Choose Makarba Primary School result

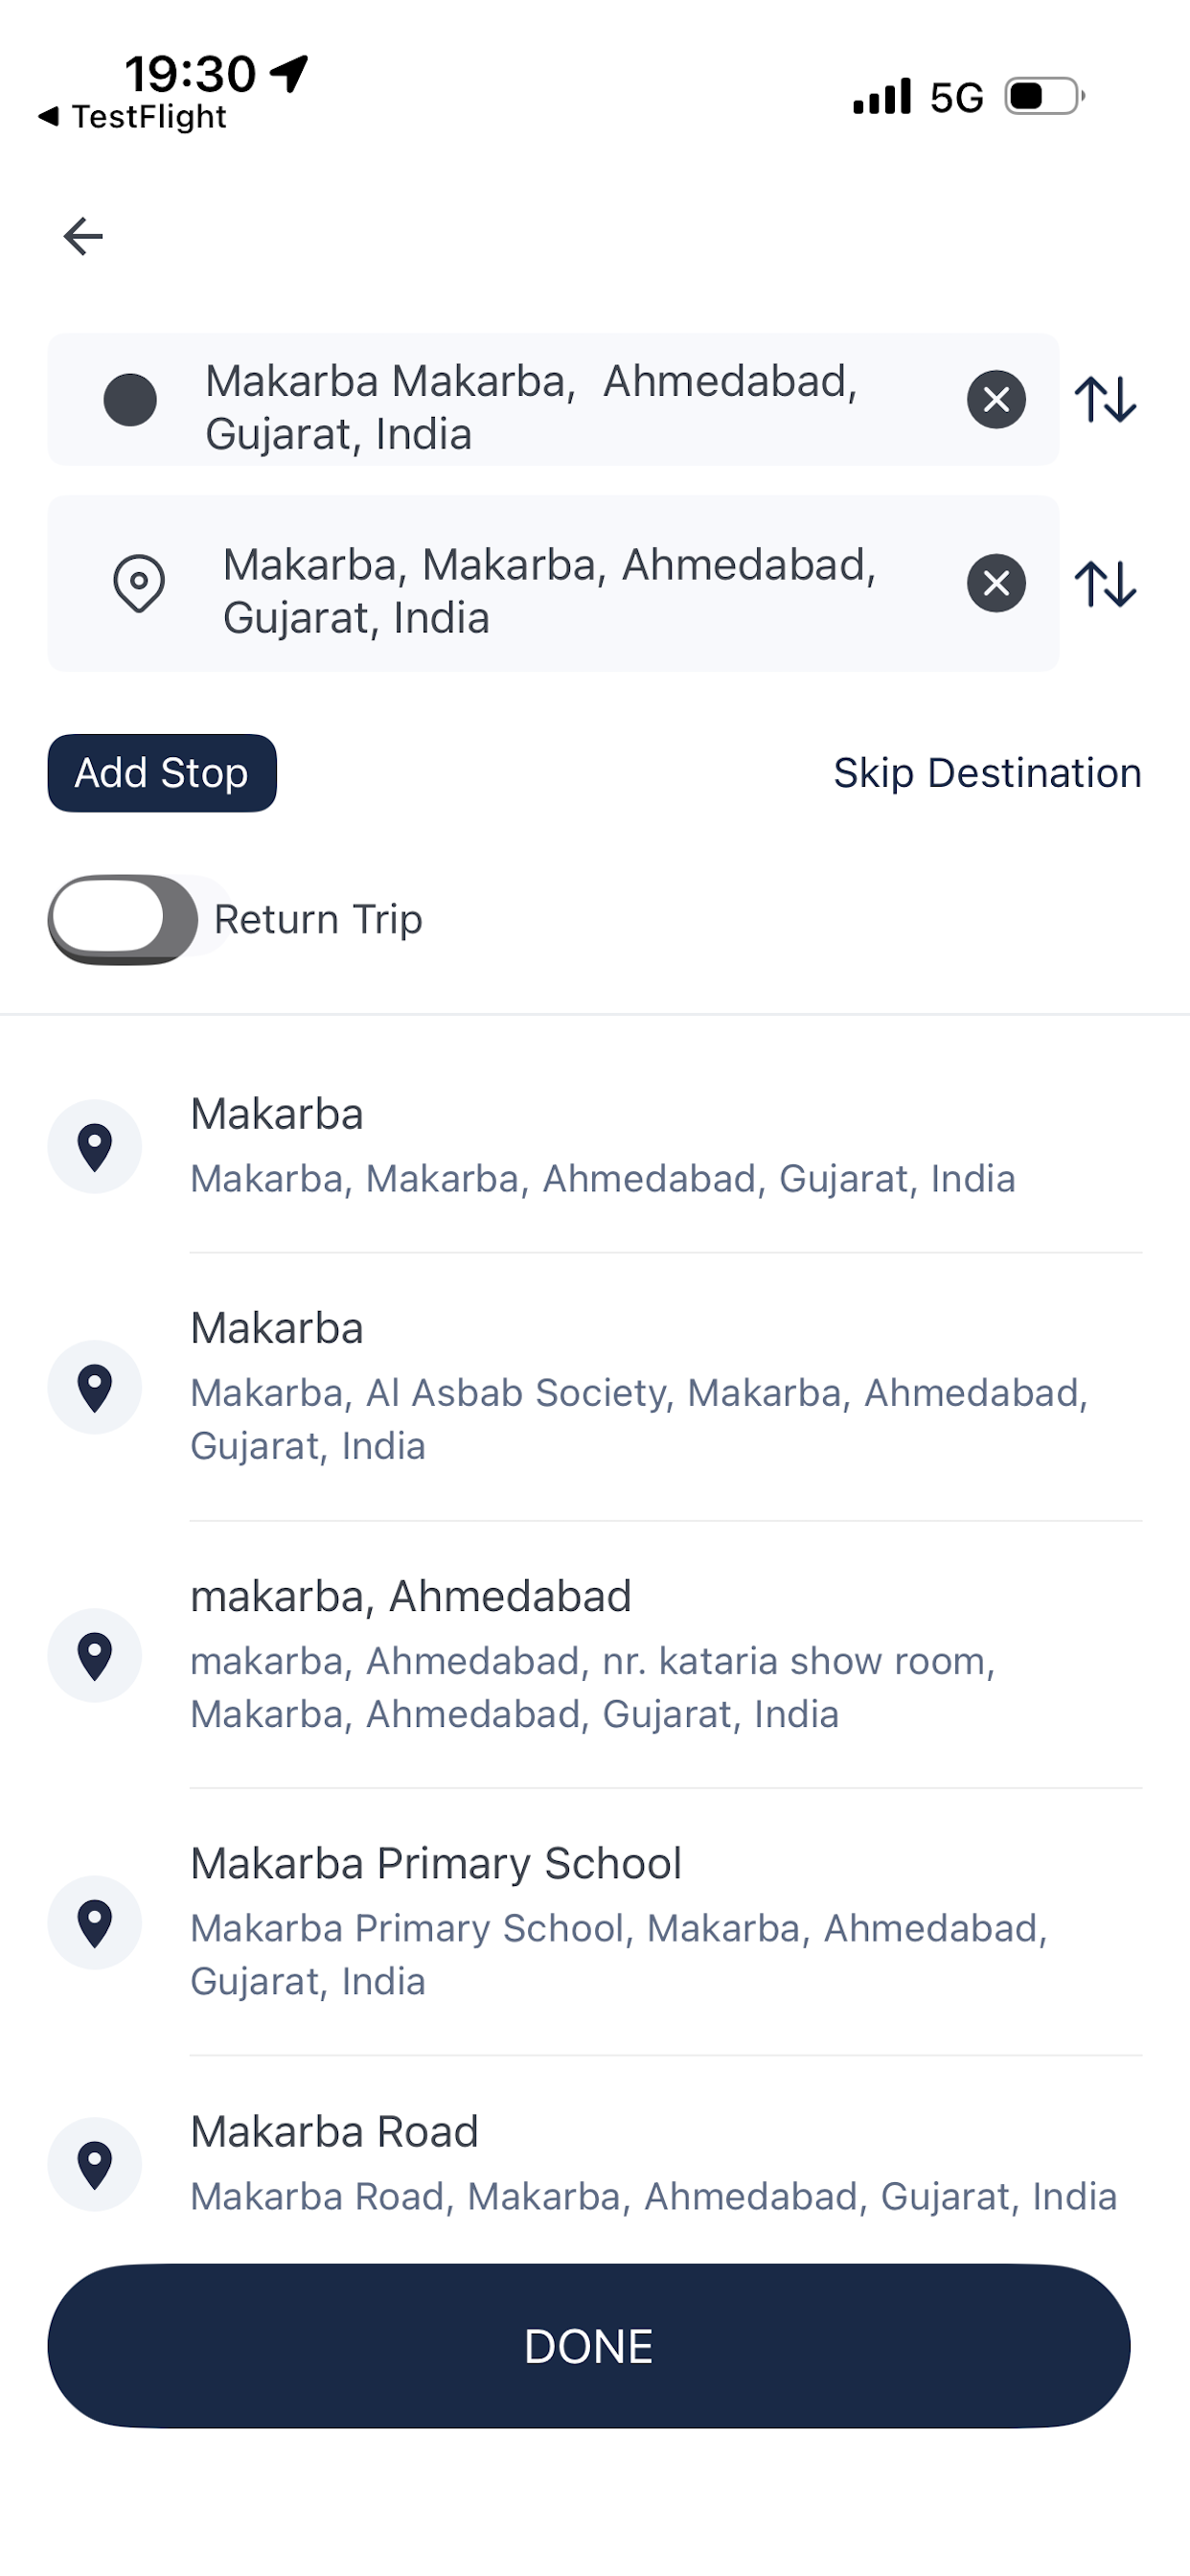coord(595,1922)
